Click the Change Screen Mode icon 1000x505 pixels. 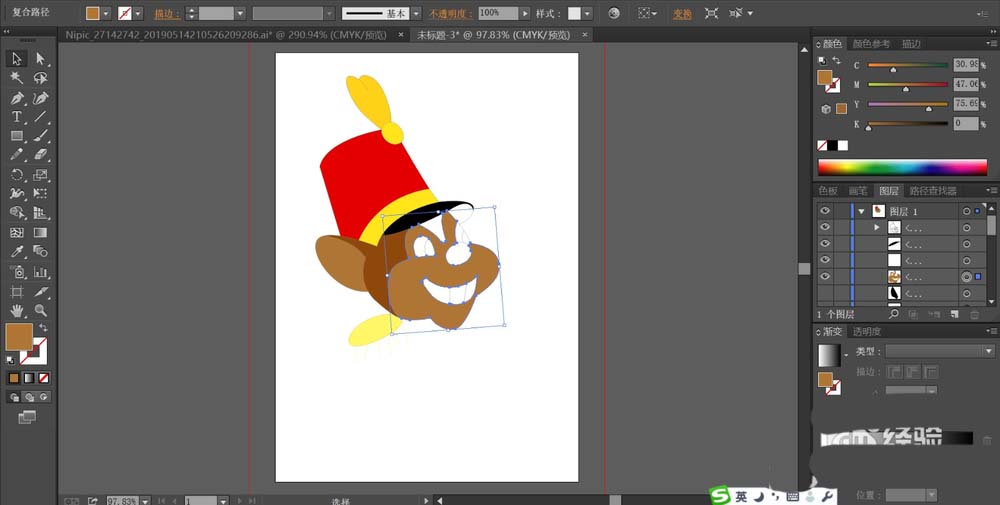pyautogui.click(x=27, y=418)
